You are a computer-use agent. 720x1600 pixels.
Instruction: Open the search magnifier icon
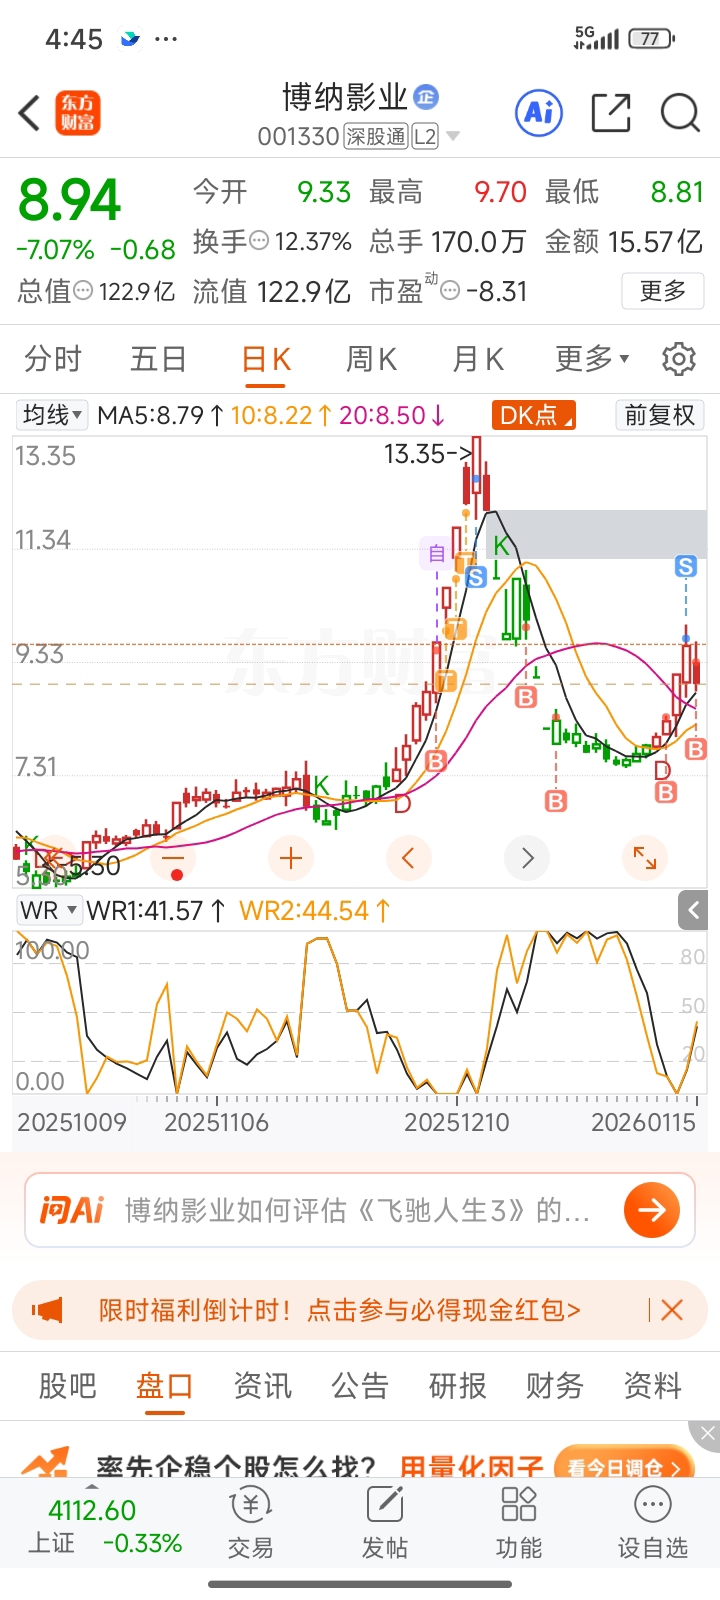(680, 112)
